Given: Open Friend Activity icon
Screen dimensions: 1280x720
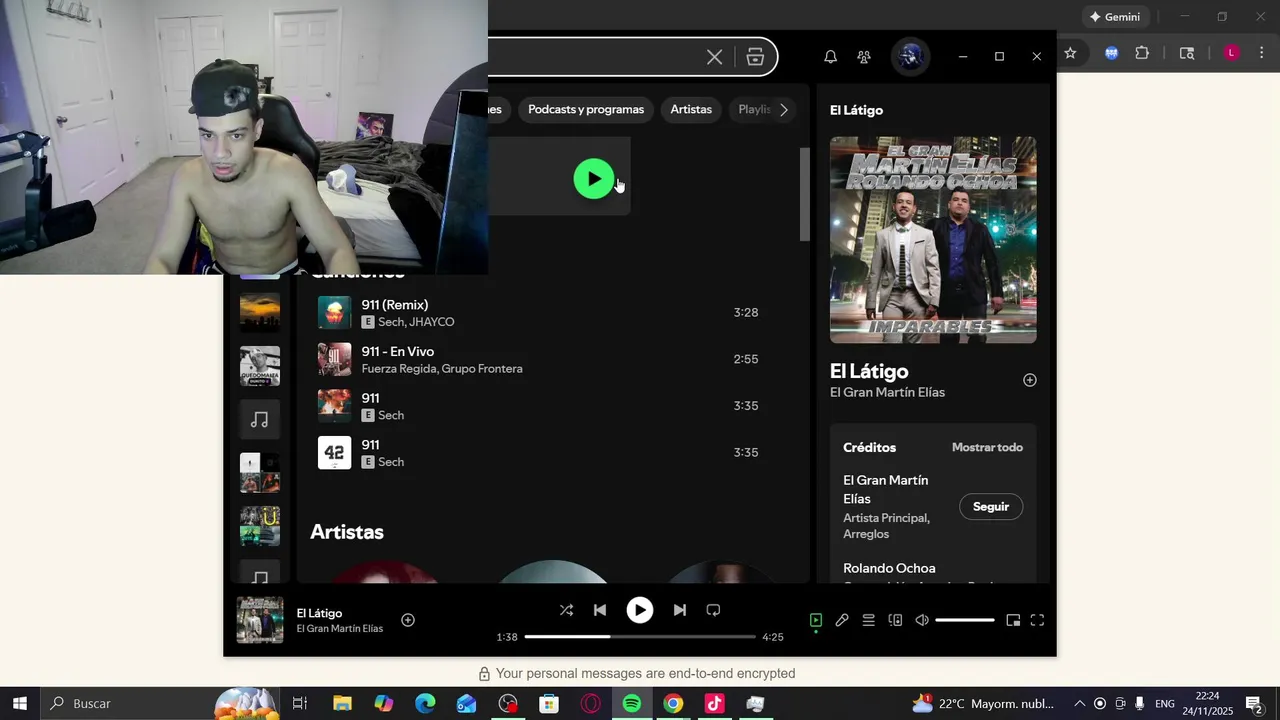Looking at the screenshot, I should pos(864,57).
